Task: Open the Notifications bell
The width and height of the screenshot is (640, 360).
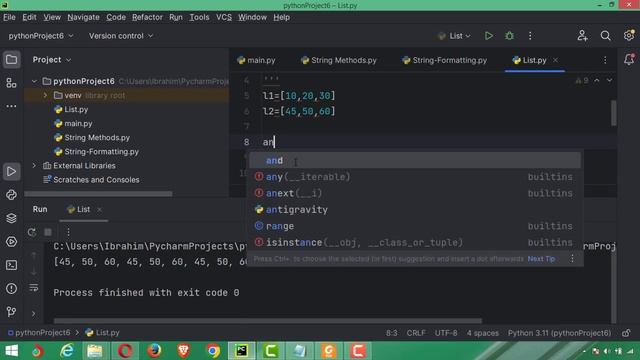Action: tap(629, 60)
